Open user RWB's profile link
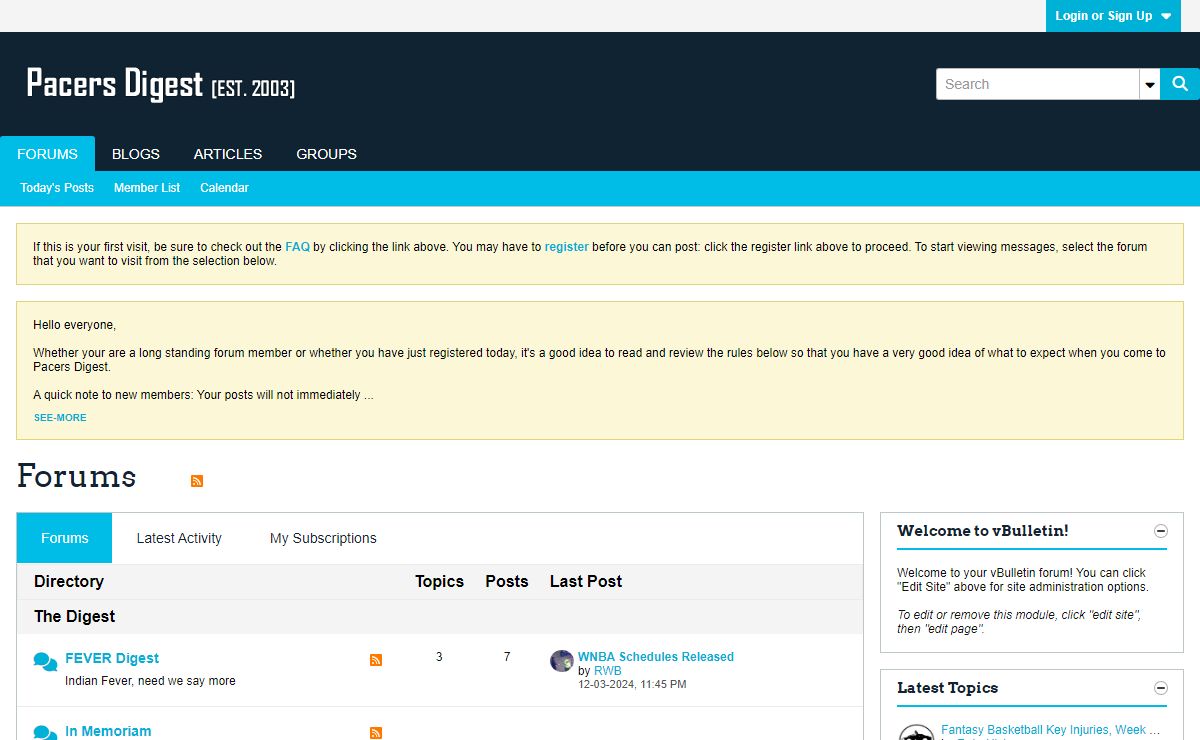Image resolution: width=1200 pixels, height=740 pixels. coord(608,671)
